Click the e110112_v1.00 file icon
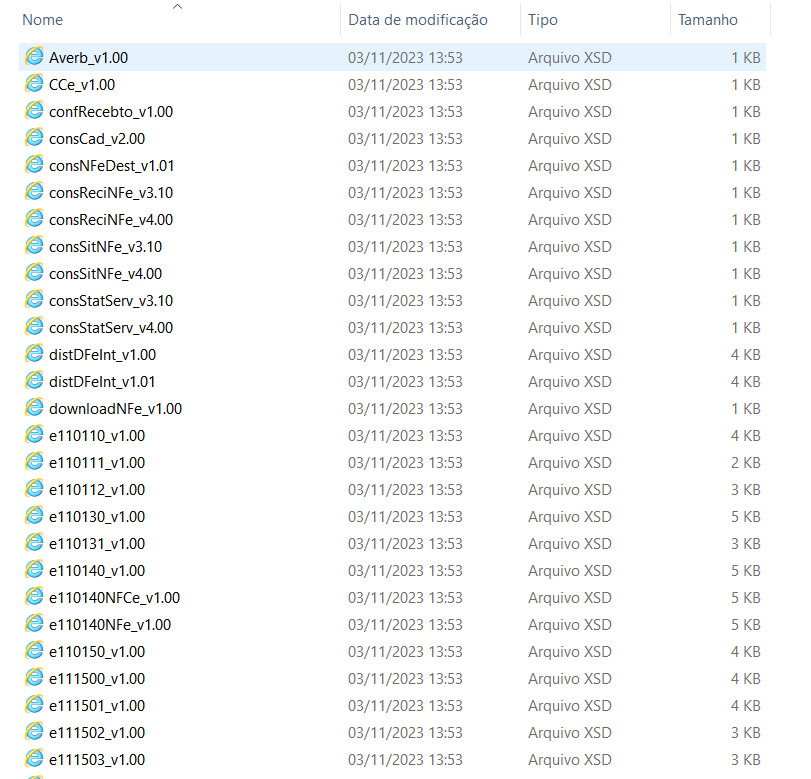This screenshot has height=779, width=811. pyautogui.click(x=34, y=488)
